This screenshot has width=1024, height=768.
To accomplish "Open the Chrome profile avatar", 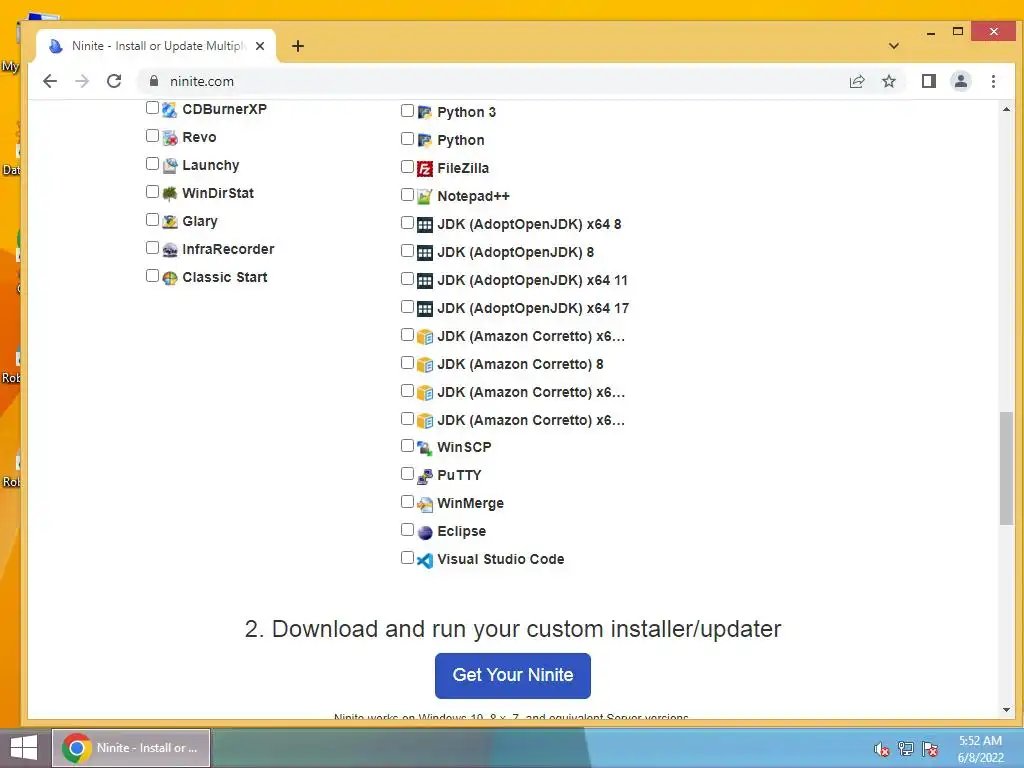I will pyautogui.click(x=961, y=81).
